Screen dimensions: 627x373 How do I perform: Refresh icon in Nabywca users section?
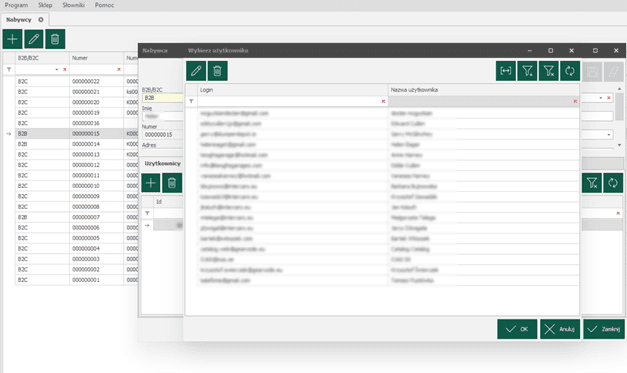pyautogui.click(x=613, y=183)
